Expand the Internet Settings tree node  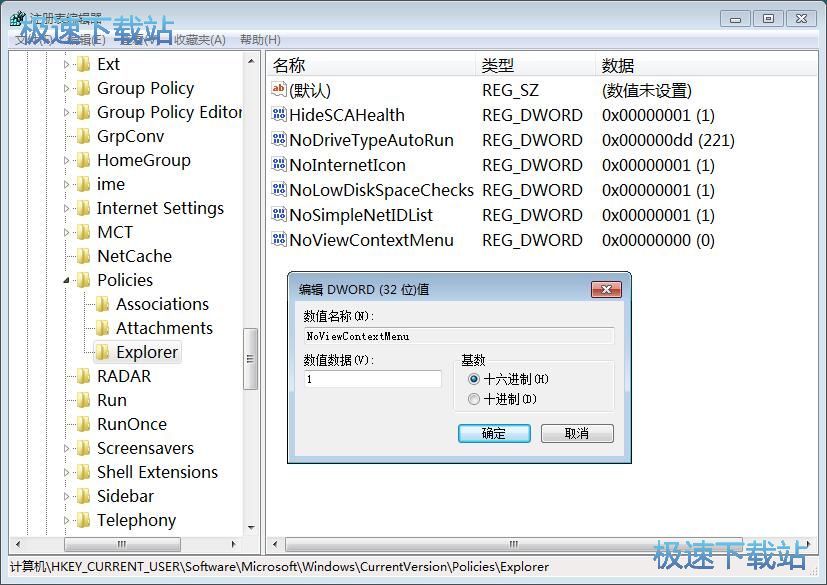point(66,208)
